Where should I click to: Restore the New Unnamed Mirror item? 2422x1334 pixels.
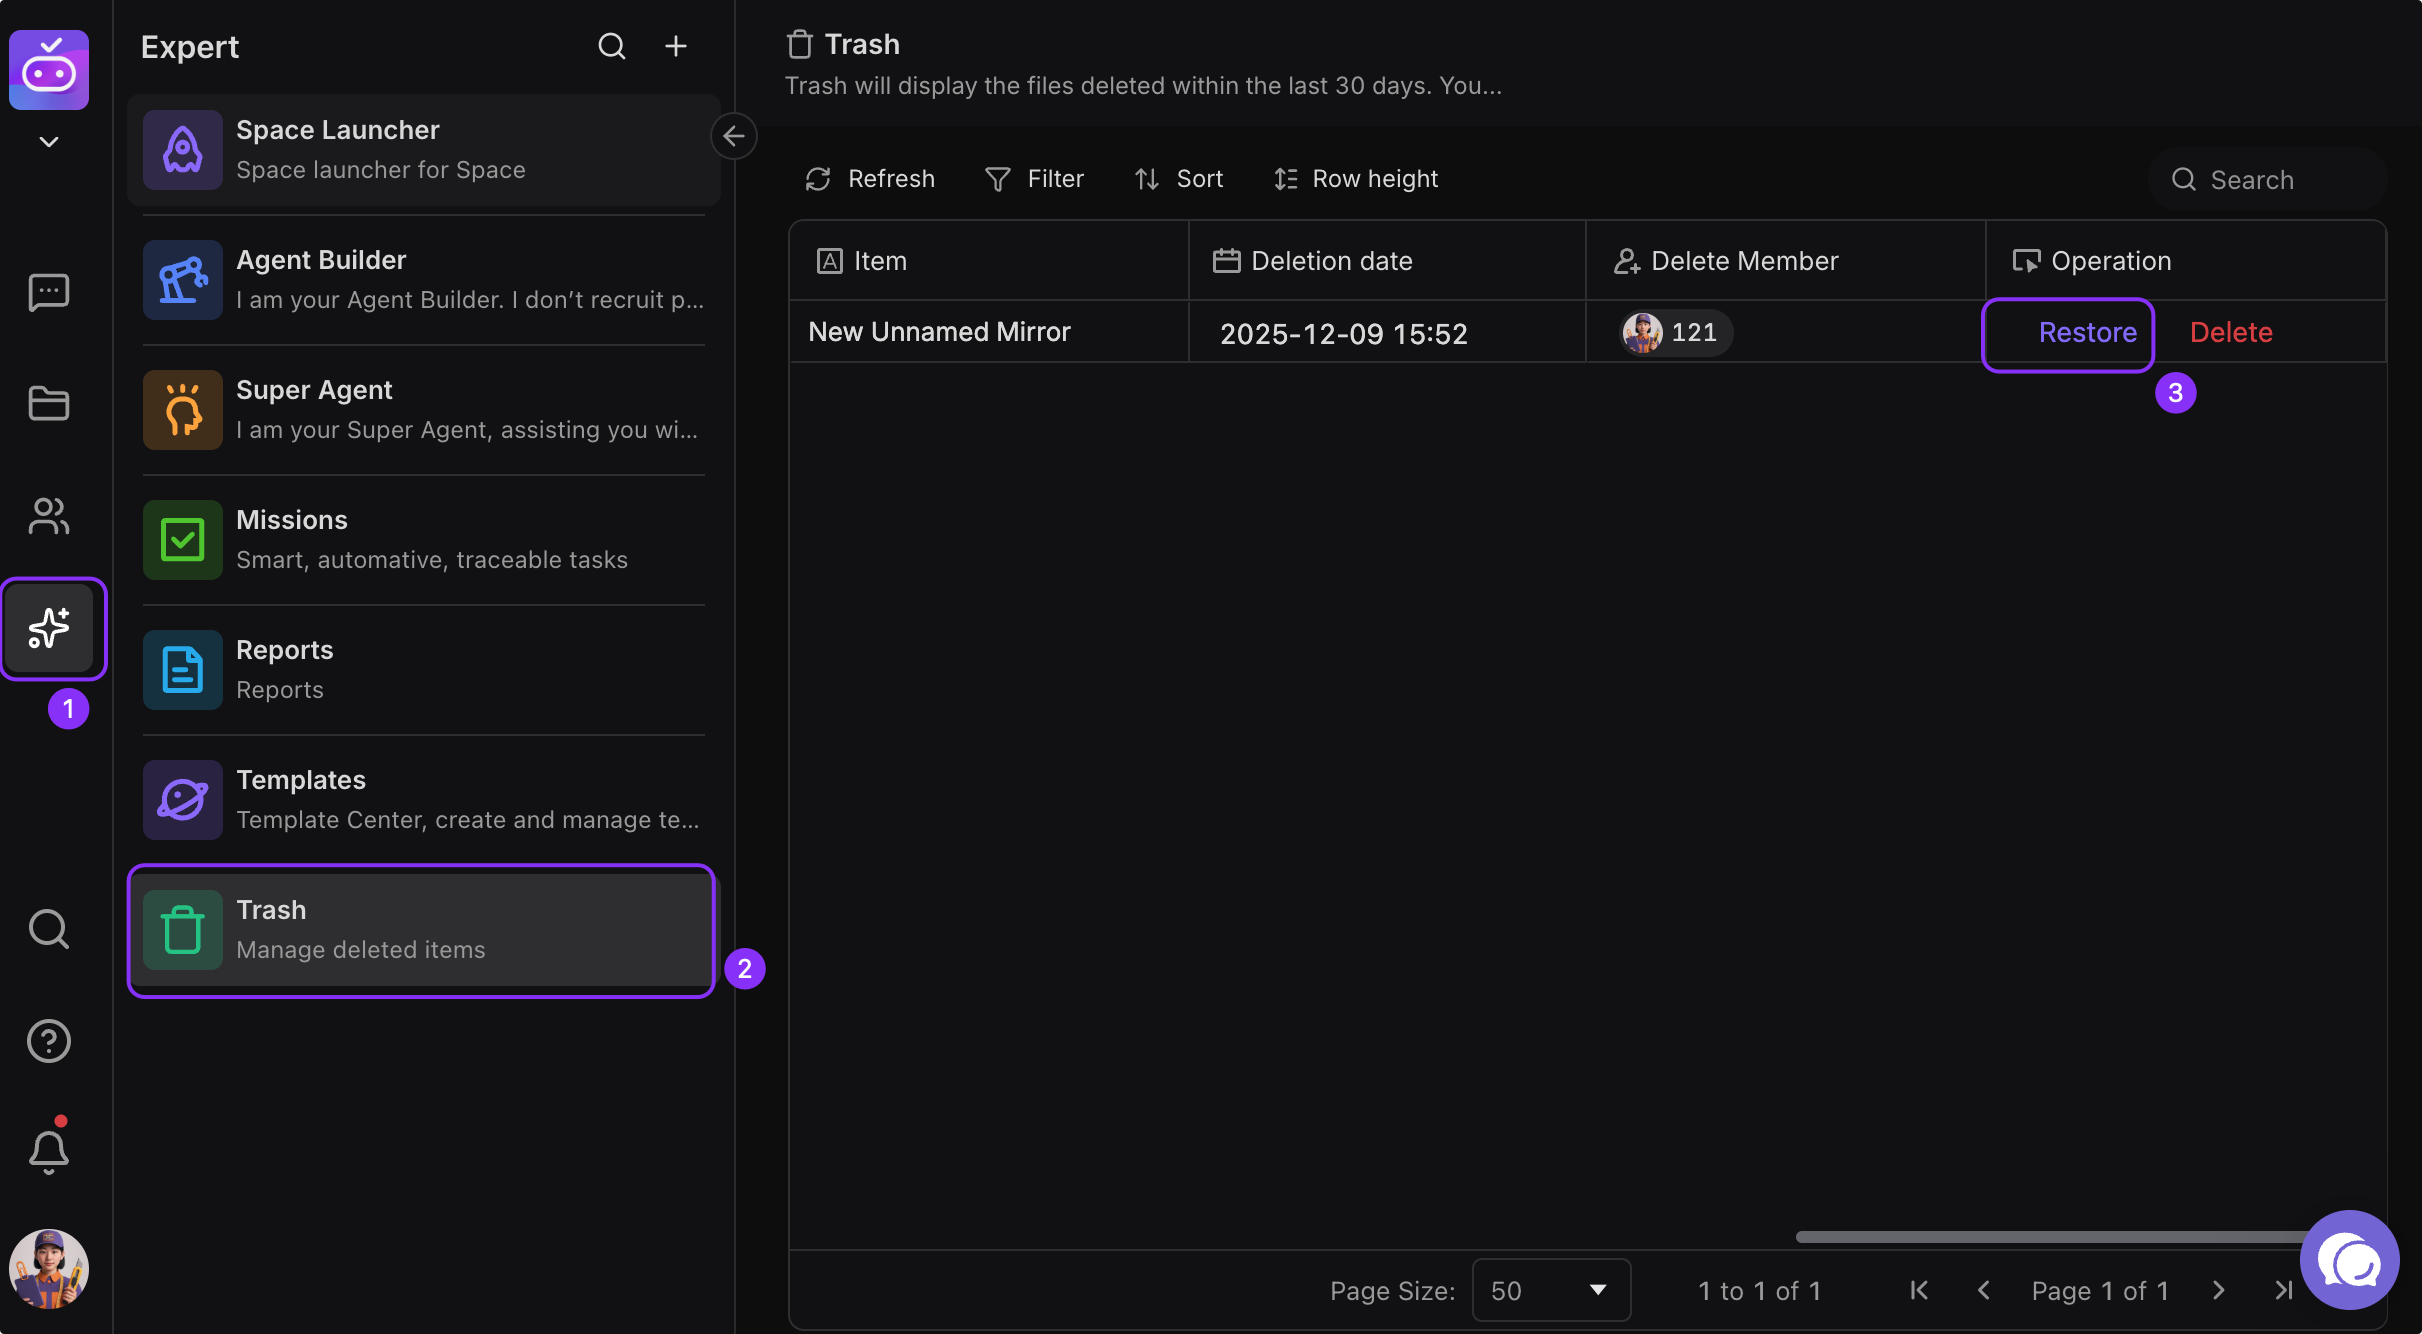pos(2087,332)
